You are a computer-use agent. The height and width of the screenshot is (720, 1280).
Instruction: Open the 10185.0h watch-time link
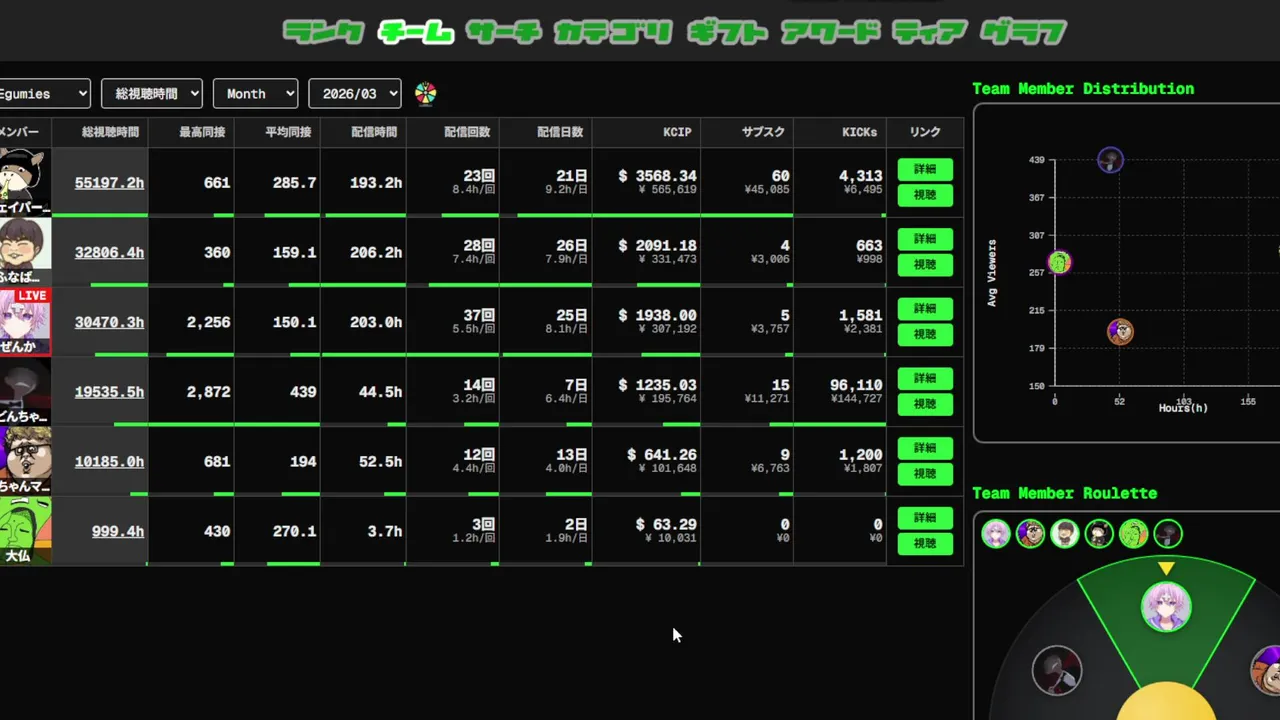coord(109,462)
